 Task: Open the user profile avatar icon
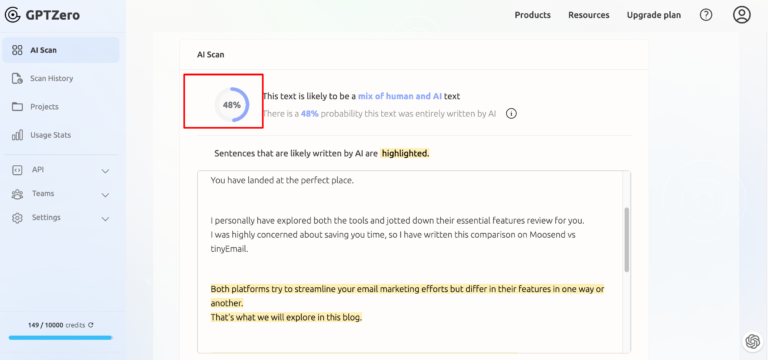click(x=742, y=15)
